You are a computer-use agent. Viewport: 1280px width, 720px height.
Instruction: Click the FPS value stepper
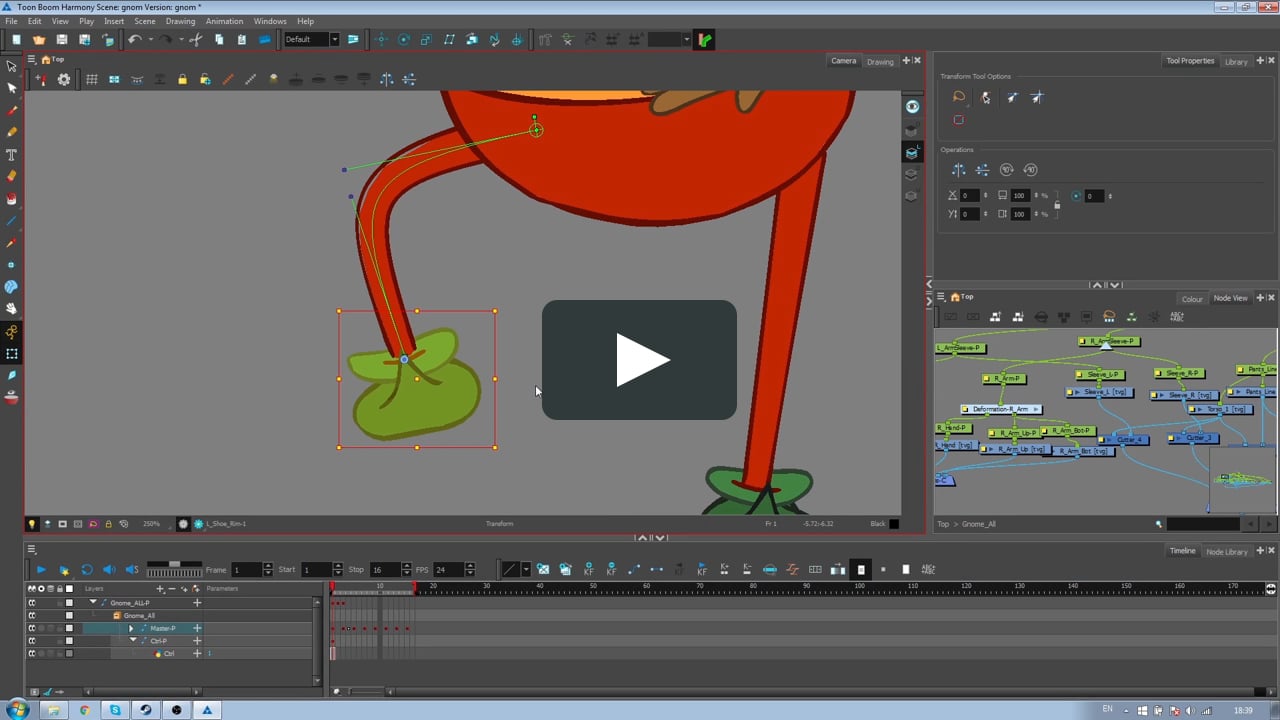pyautogui.click(x=469, y=570)
